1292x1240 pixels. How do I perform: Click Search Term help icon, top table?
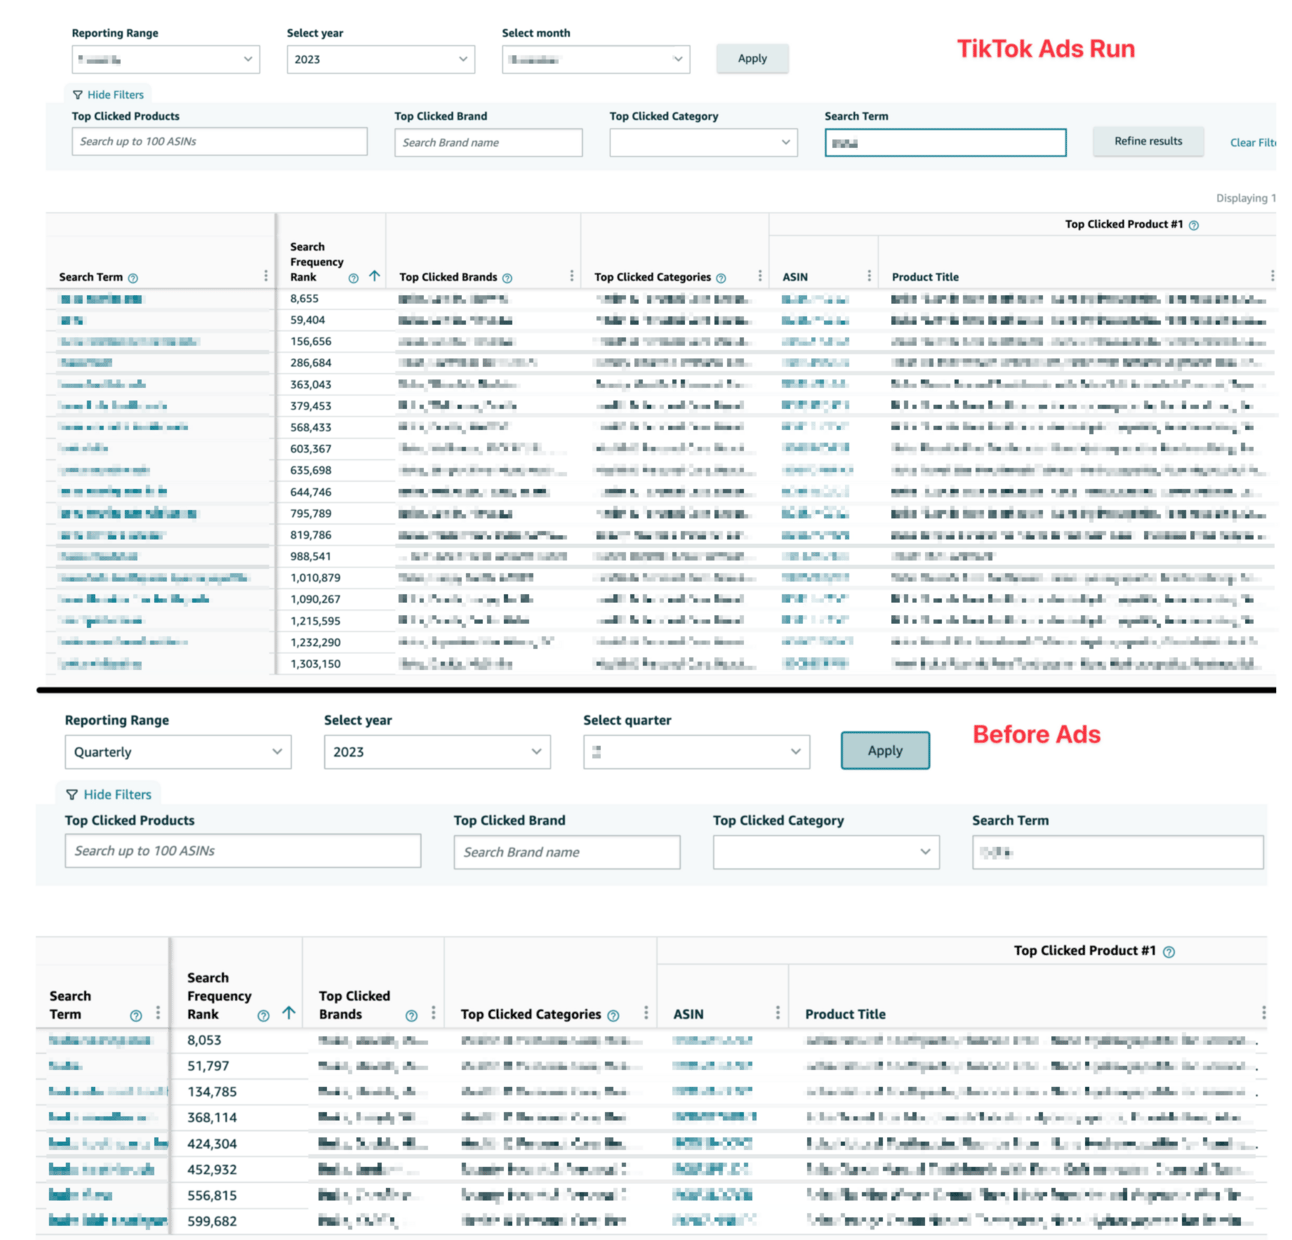[x=133, y=278]
